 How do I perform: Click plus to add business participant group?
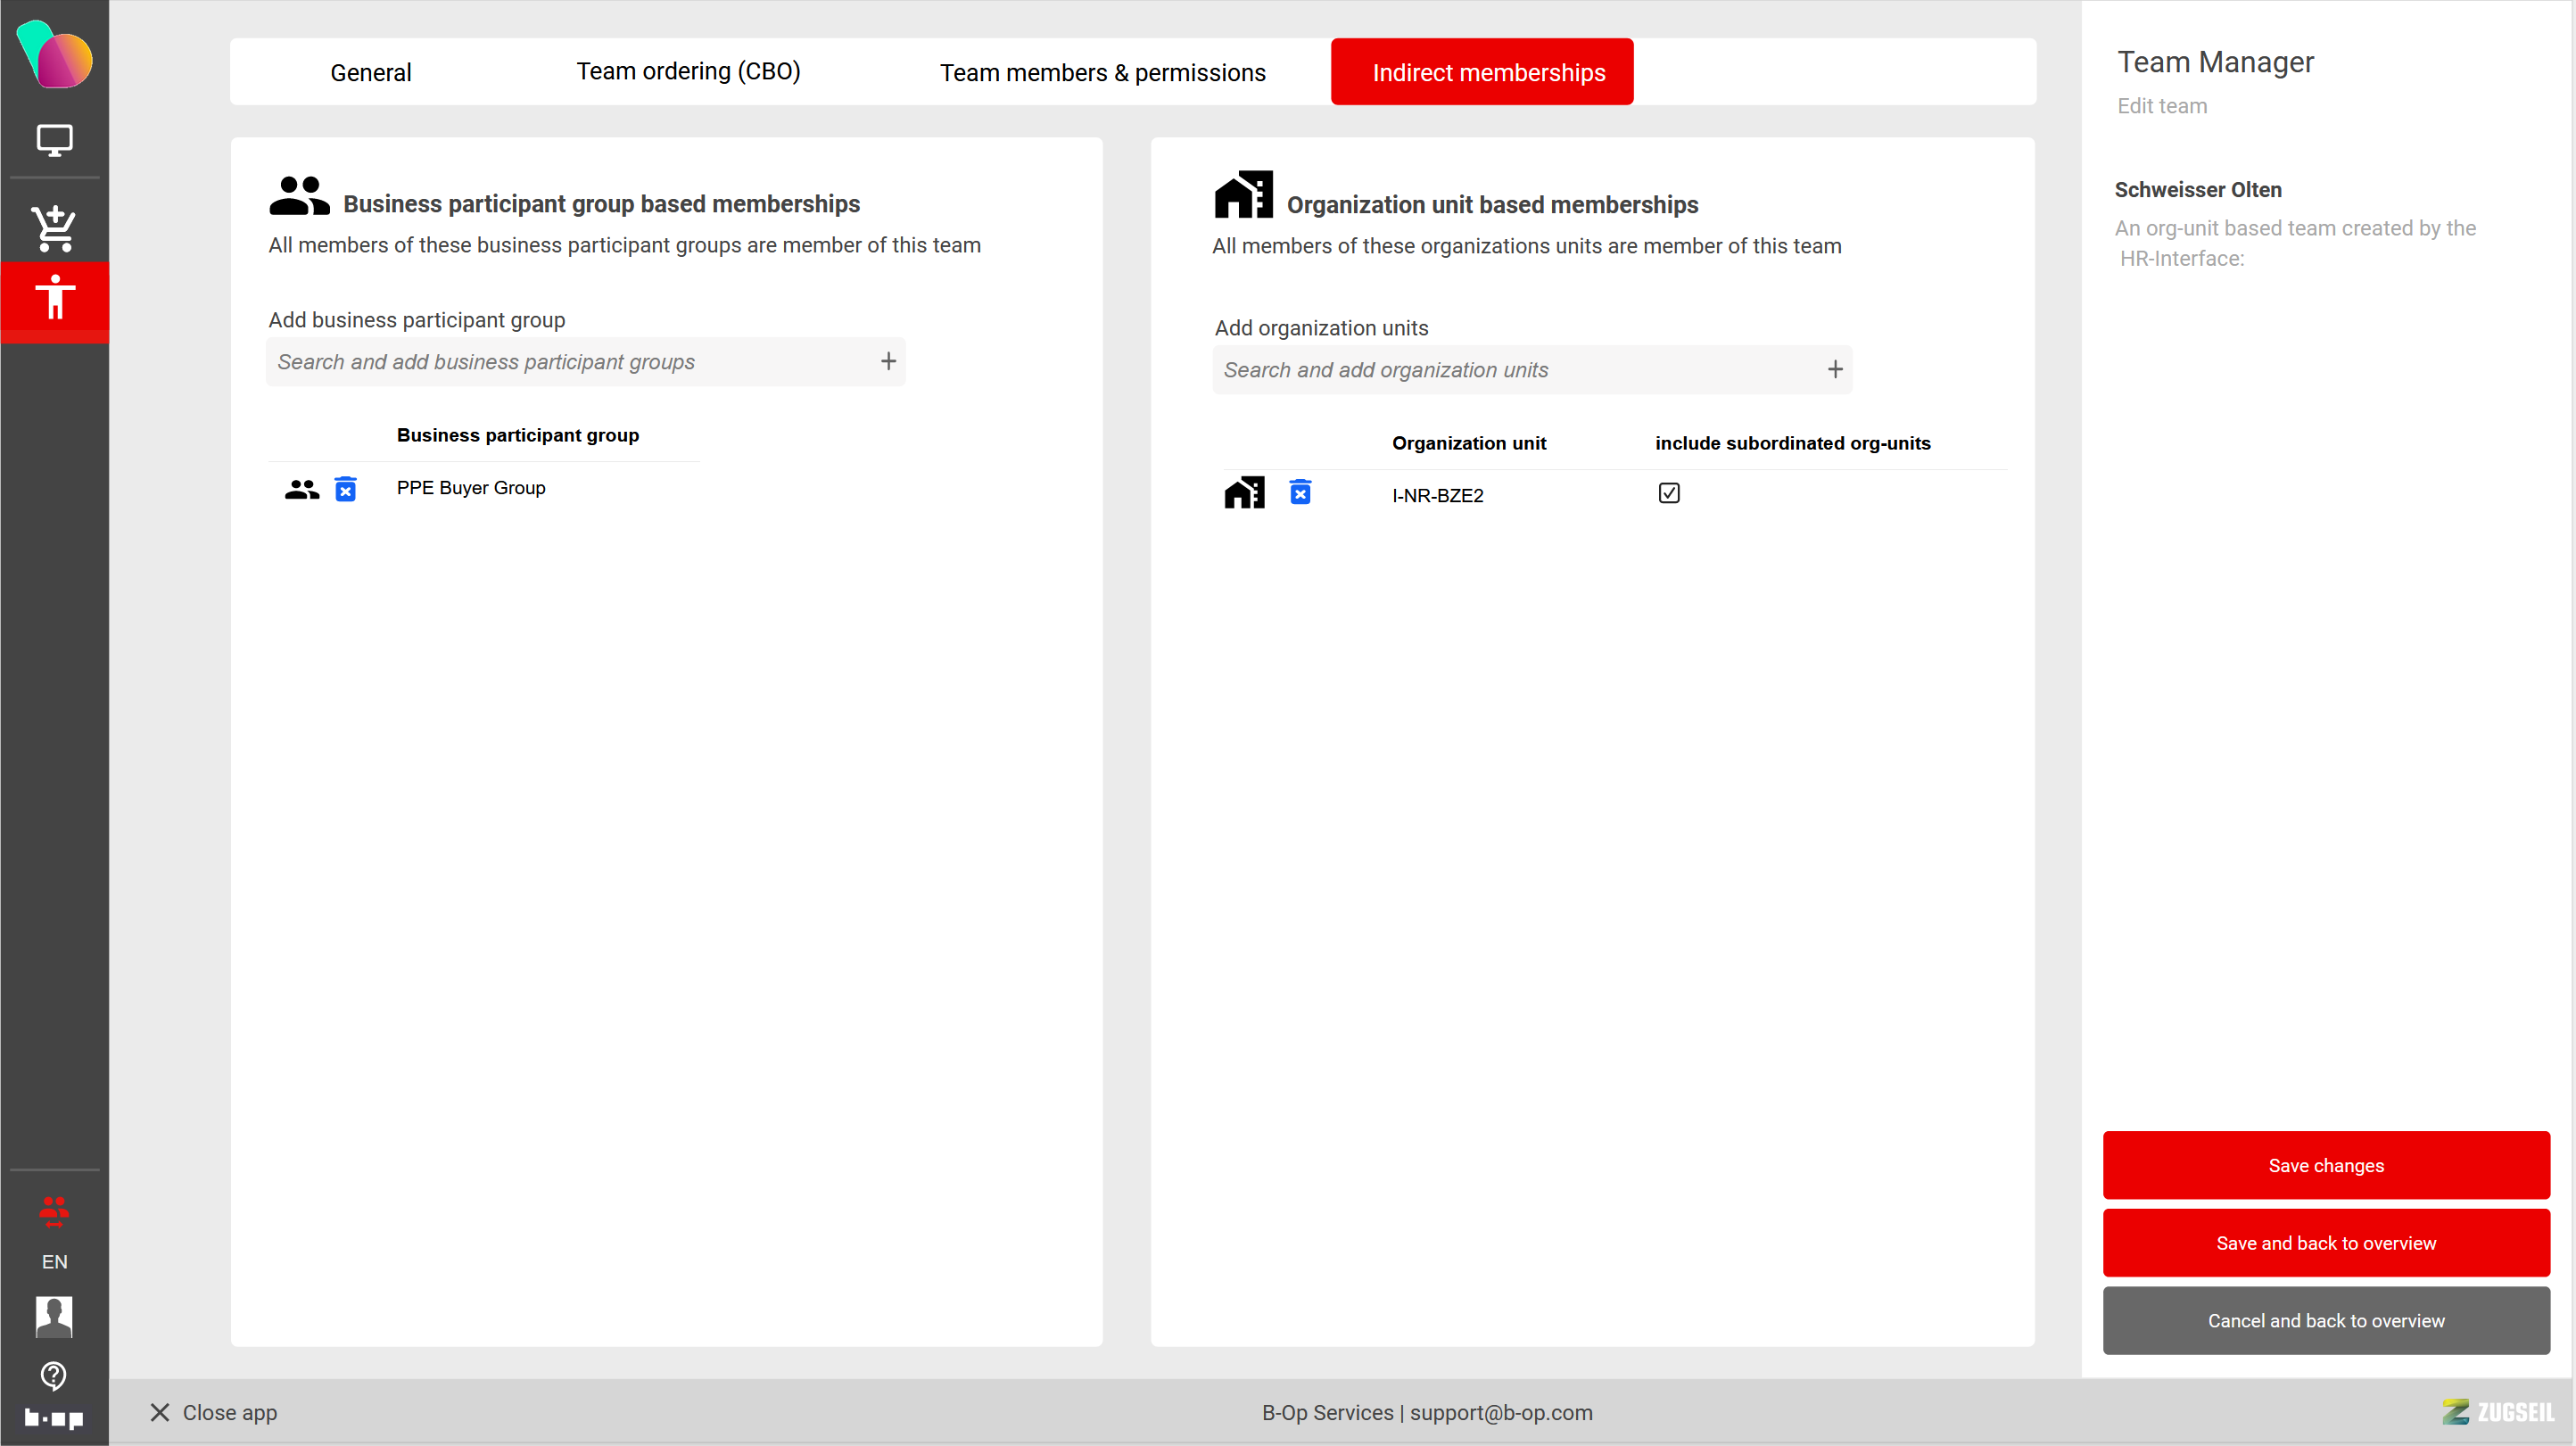pyautogui.click(x=888, y=361)
